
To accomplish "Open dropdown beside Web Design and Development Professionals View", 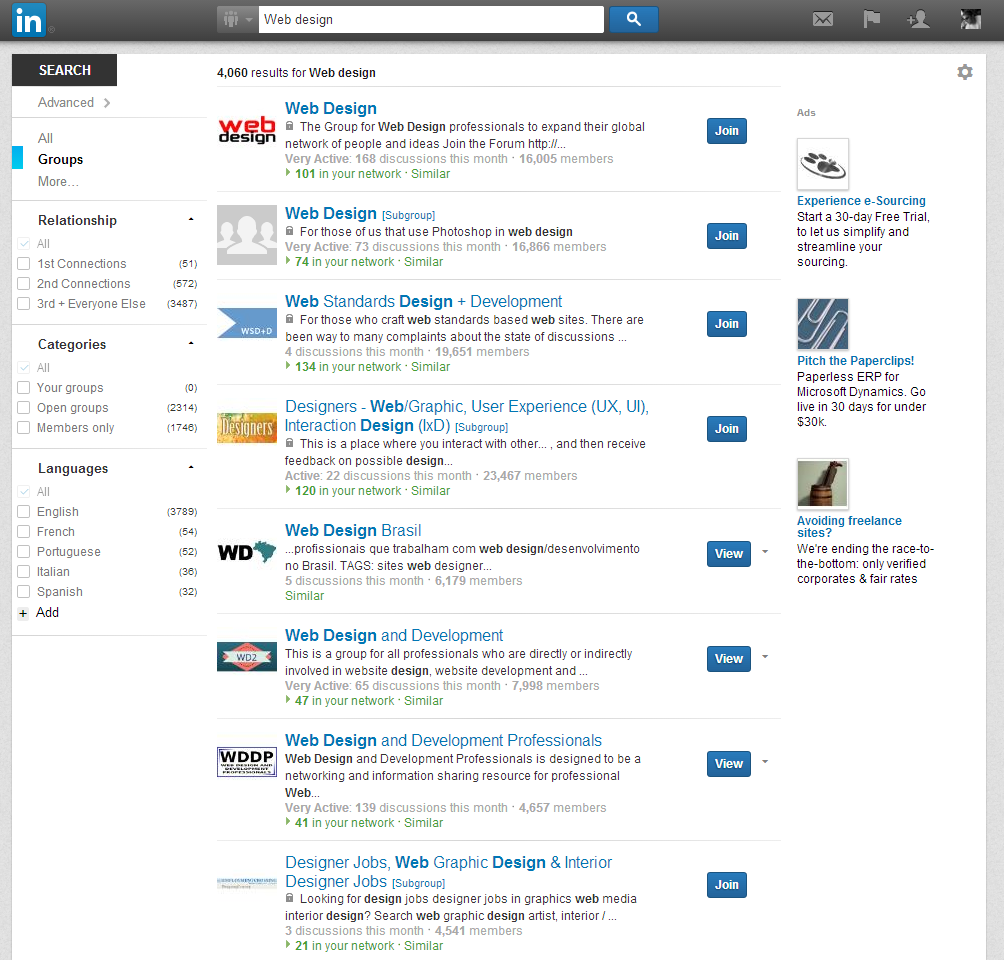I will click(x=765, y=761).
